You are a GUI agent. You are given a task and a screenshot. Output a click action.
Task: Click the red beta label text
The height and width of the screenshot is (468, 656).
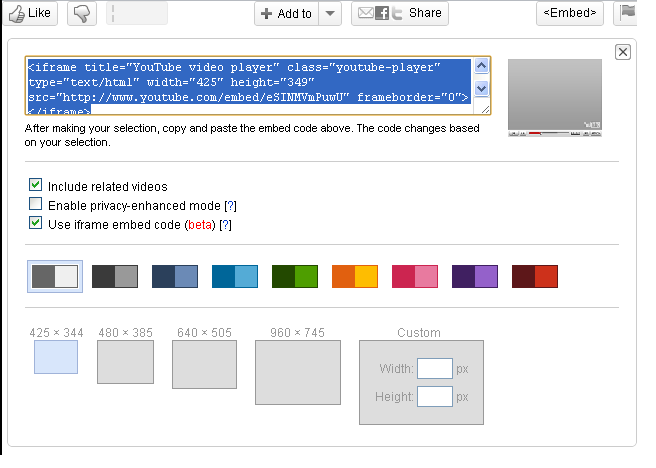(200, 225)
